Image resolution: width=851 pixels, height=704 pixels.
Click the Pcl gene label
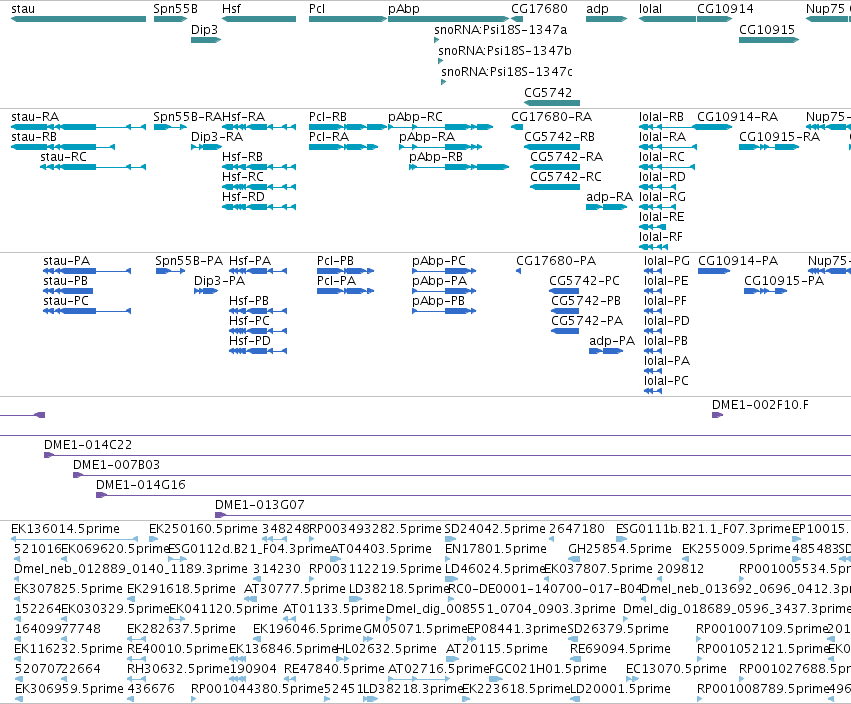point(317,9)
